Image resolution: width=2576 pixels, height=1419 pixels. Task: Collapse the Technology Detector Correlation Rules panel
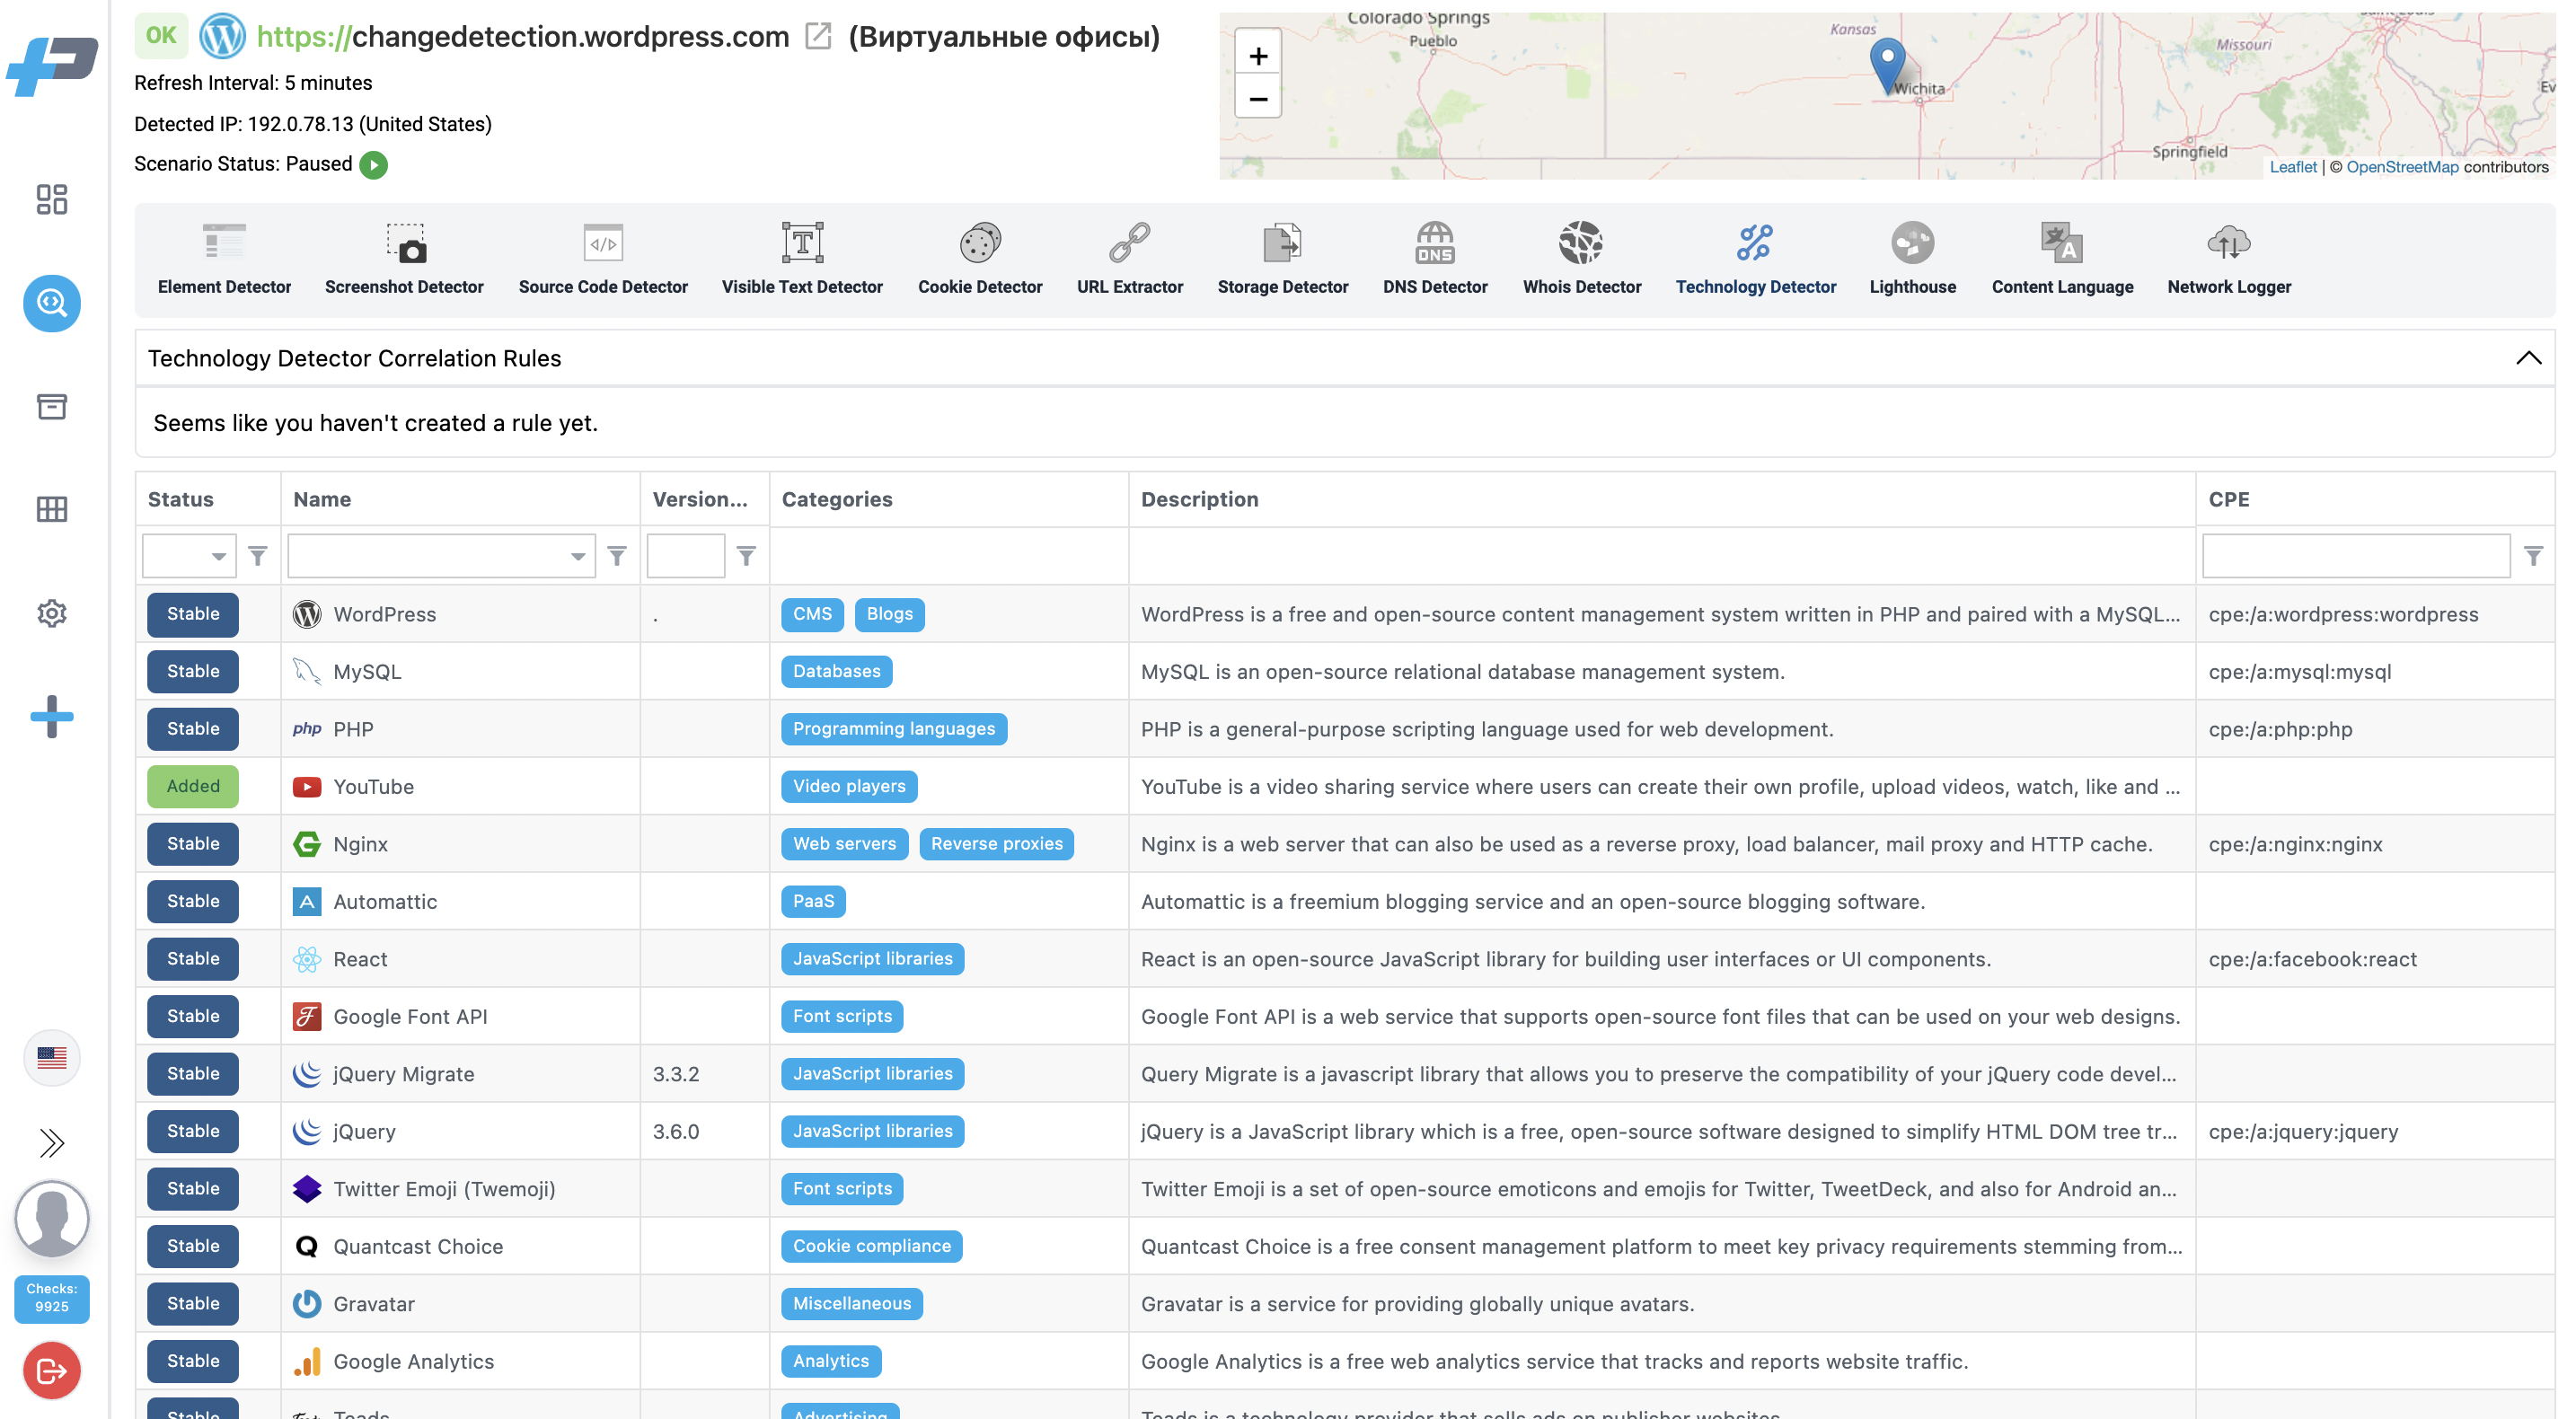(x=2528, y=358)
